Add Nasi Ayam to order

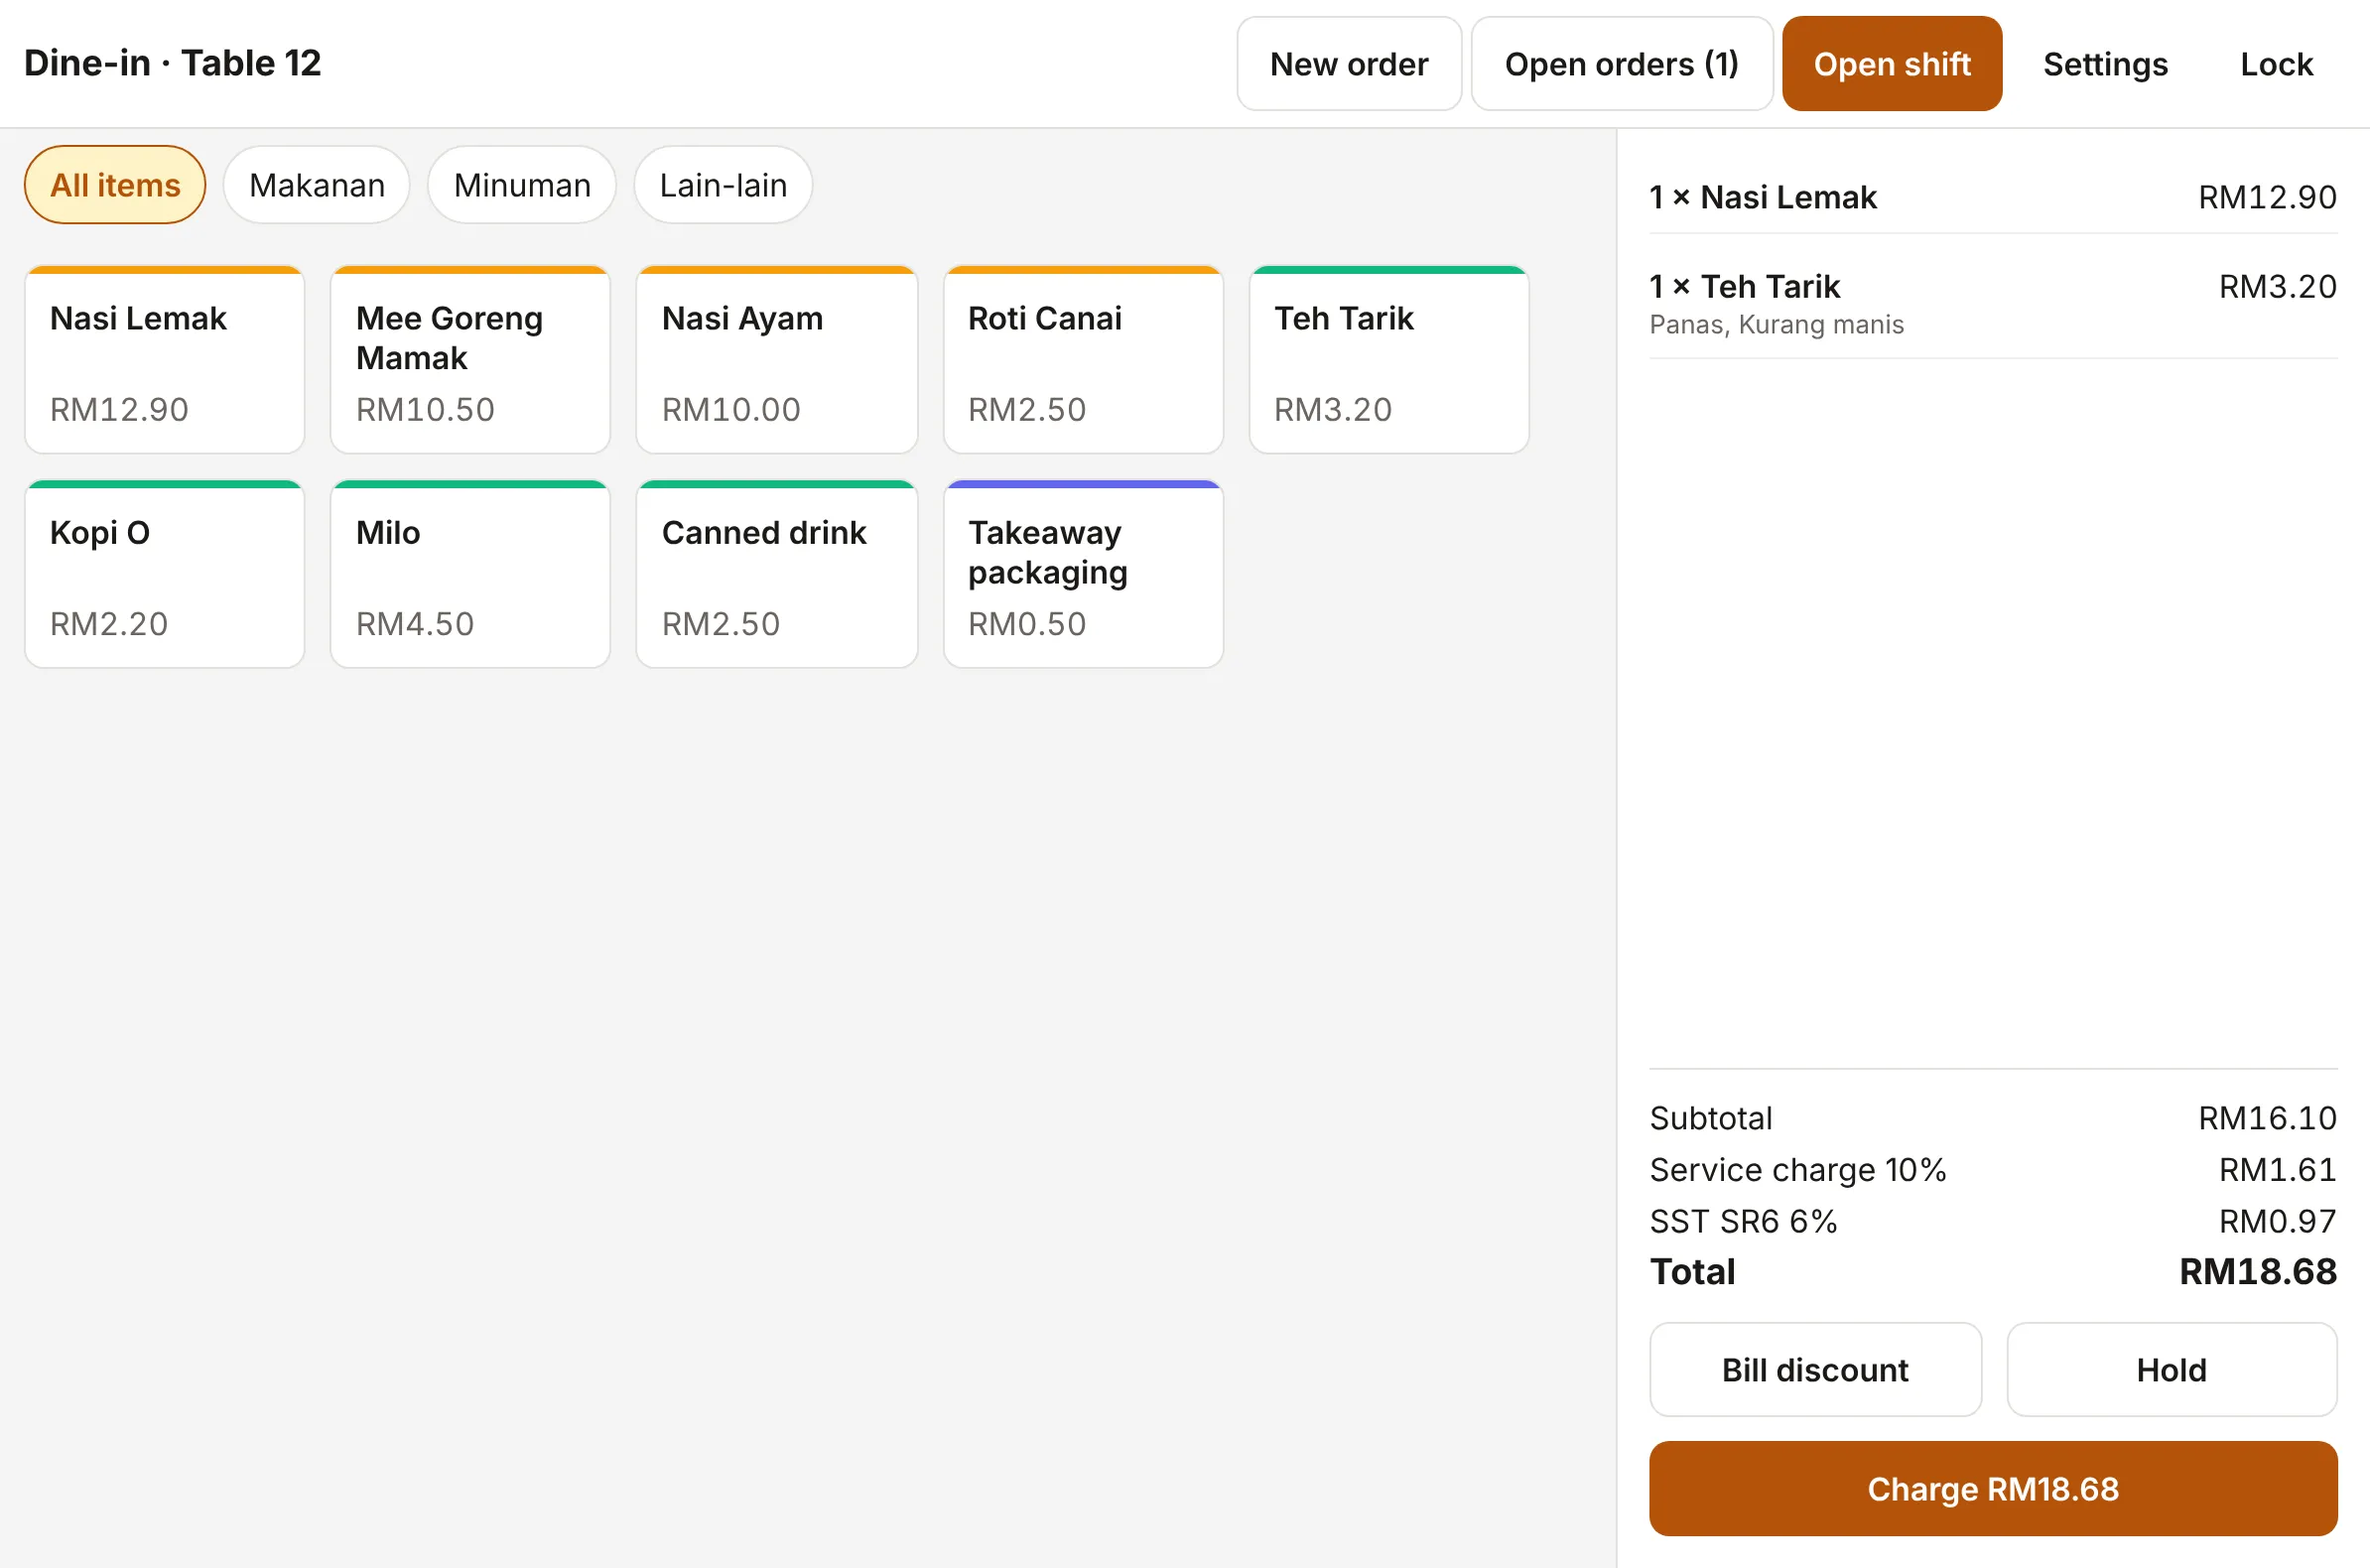point(777,360)
